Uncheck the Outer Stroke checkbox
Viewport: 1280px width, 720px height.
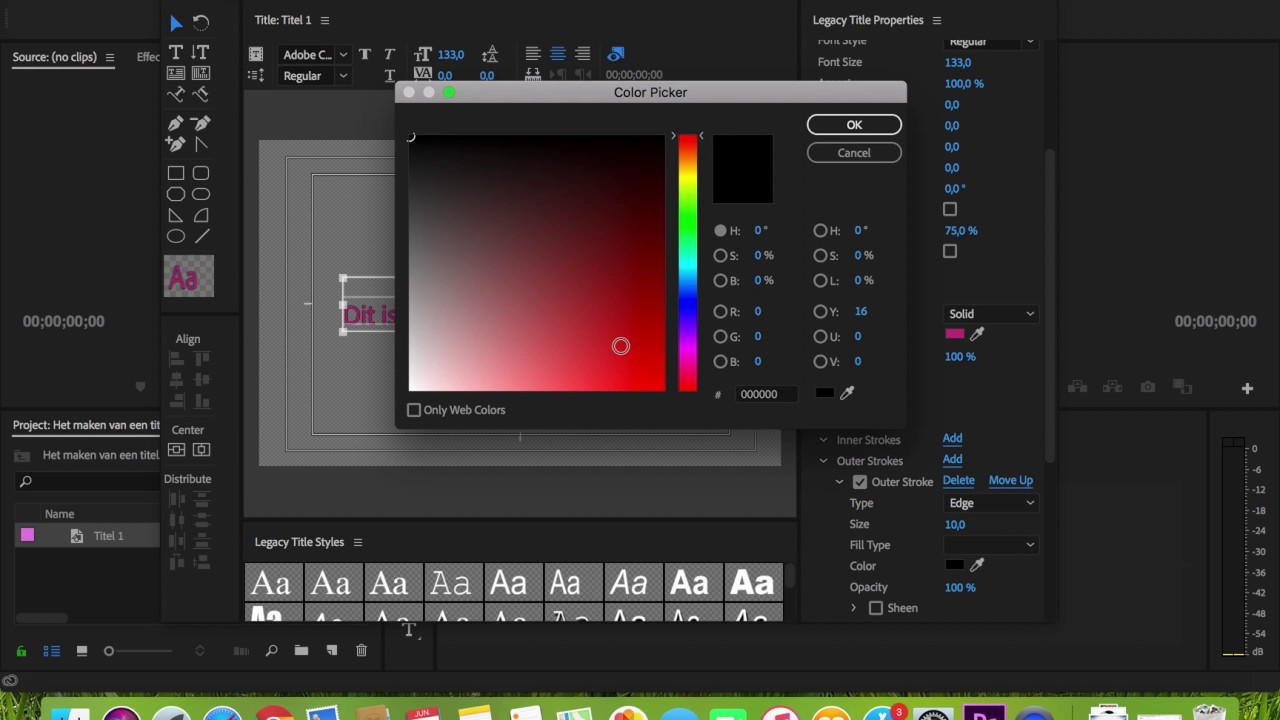860,482
